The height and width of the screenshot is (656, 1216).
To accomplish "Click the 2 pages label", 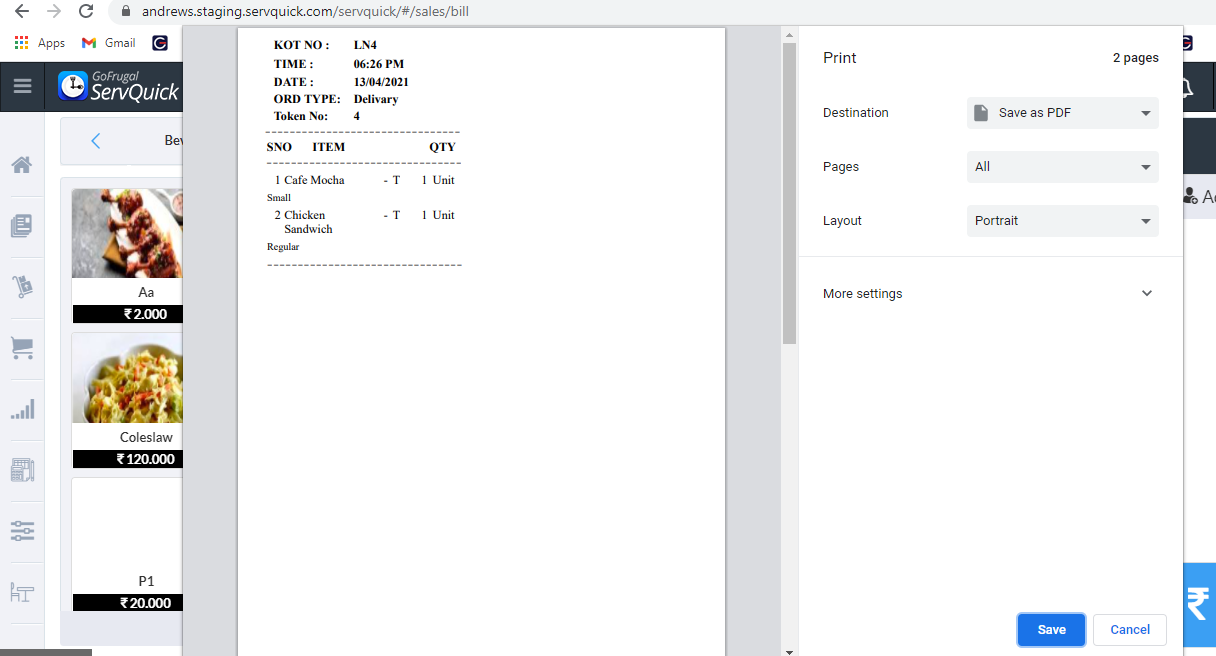I will coord(1136,58).
